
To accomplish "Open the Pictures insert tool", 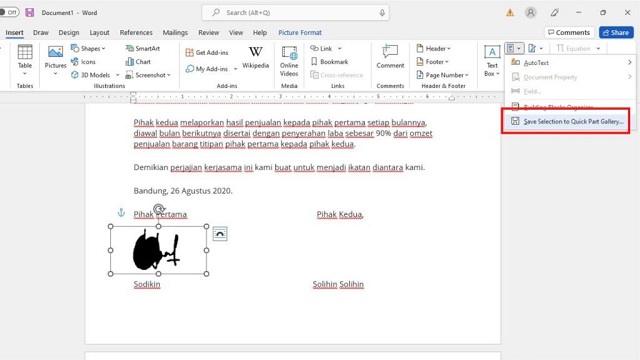I will coord(55,60).
